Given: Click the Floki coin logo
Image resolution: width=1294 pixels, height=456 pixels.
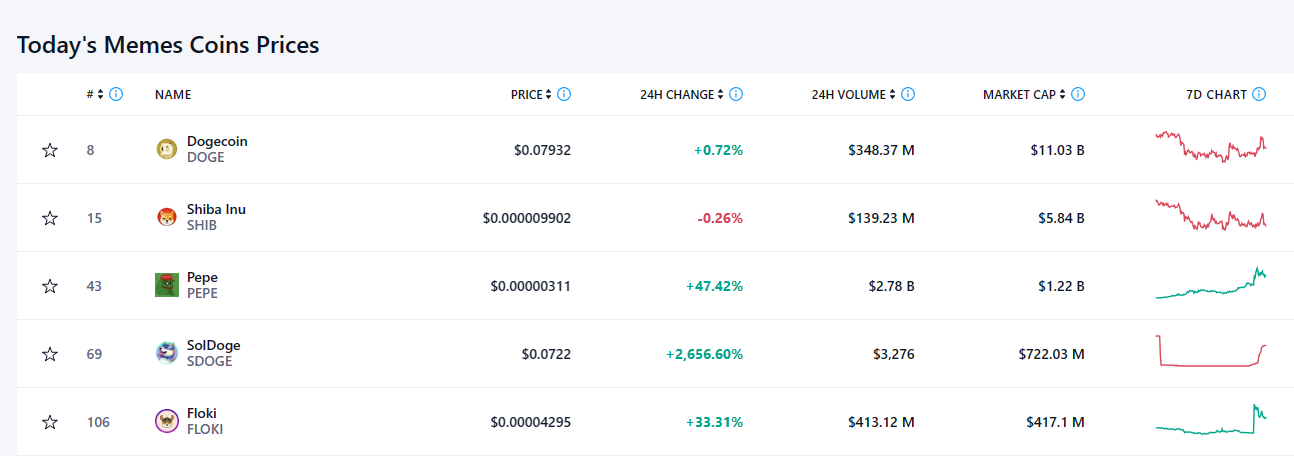Looking at the screenshot, I should 167,422.
